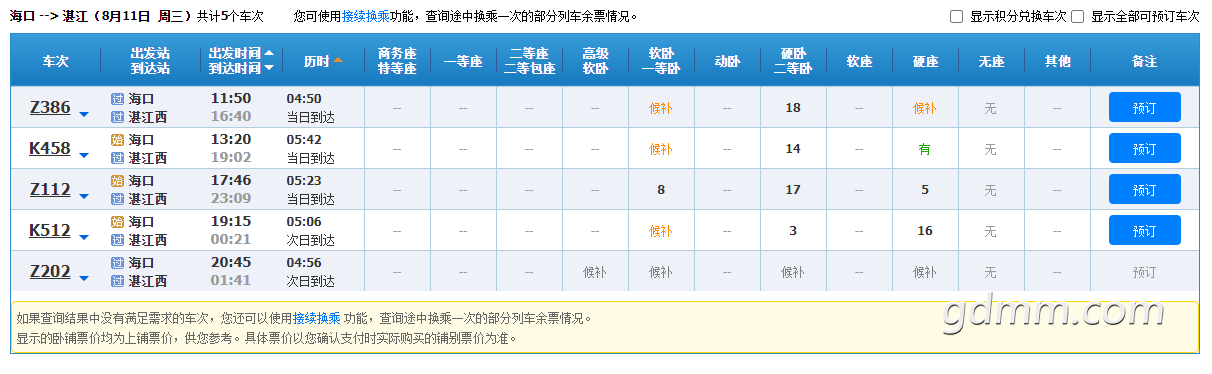Viewport: 1212px width, 374px height.
Task: Open train number K512 link
Action: 50,230
